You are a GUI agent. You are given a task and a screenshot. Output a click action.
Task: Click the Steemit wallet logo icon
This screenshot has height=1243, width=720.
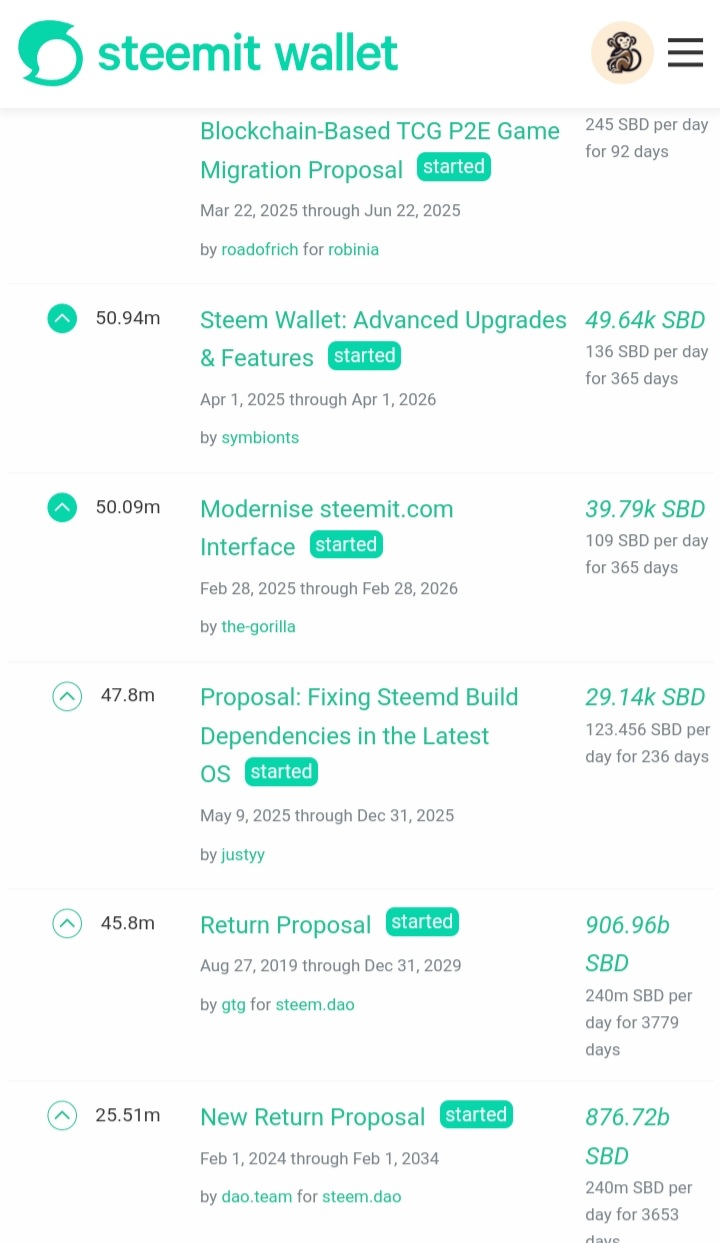[x=50, y=53]
